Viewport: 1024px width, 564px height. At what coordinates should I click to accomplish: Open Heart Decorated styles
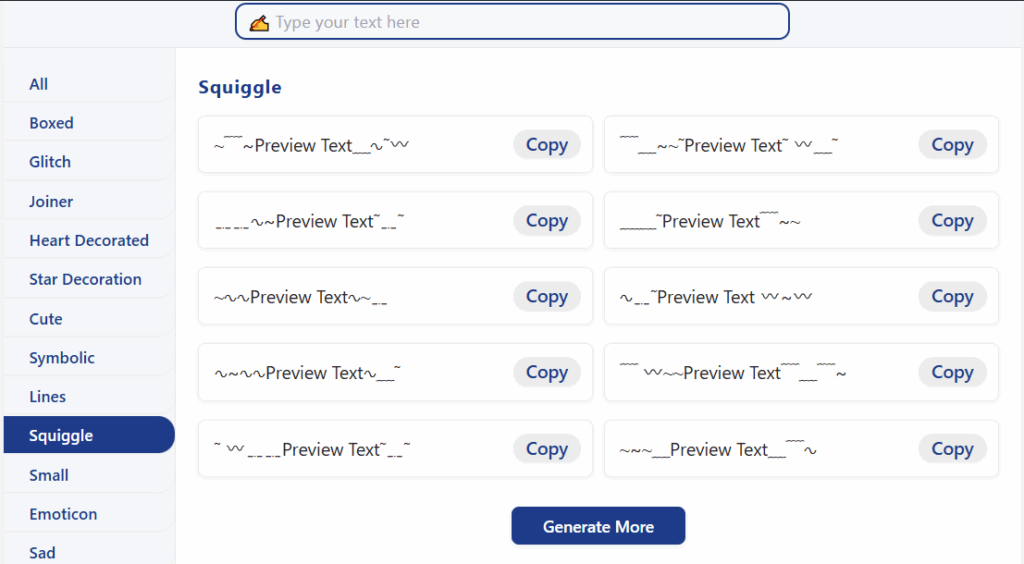[89, 240]
